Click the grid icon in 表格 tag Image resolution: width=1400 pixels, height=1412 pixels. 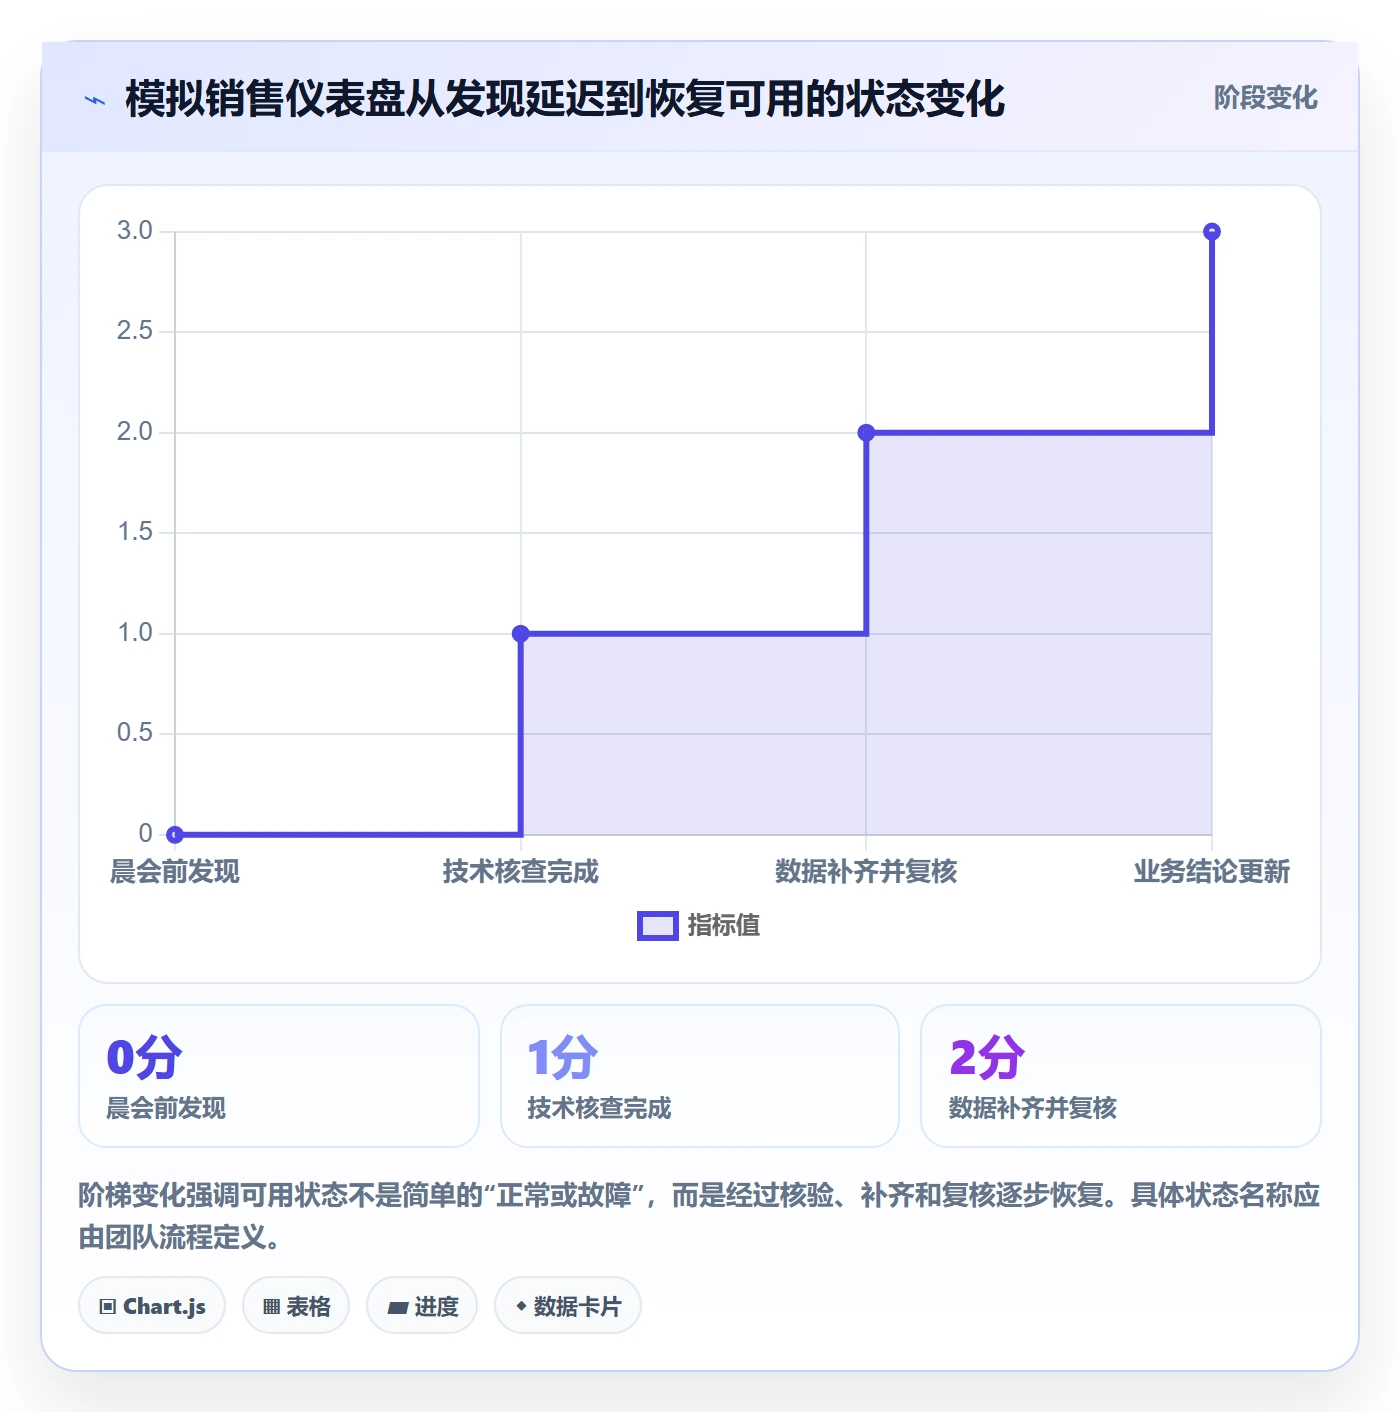271,1306
